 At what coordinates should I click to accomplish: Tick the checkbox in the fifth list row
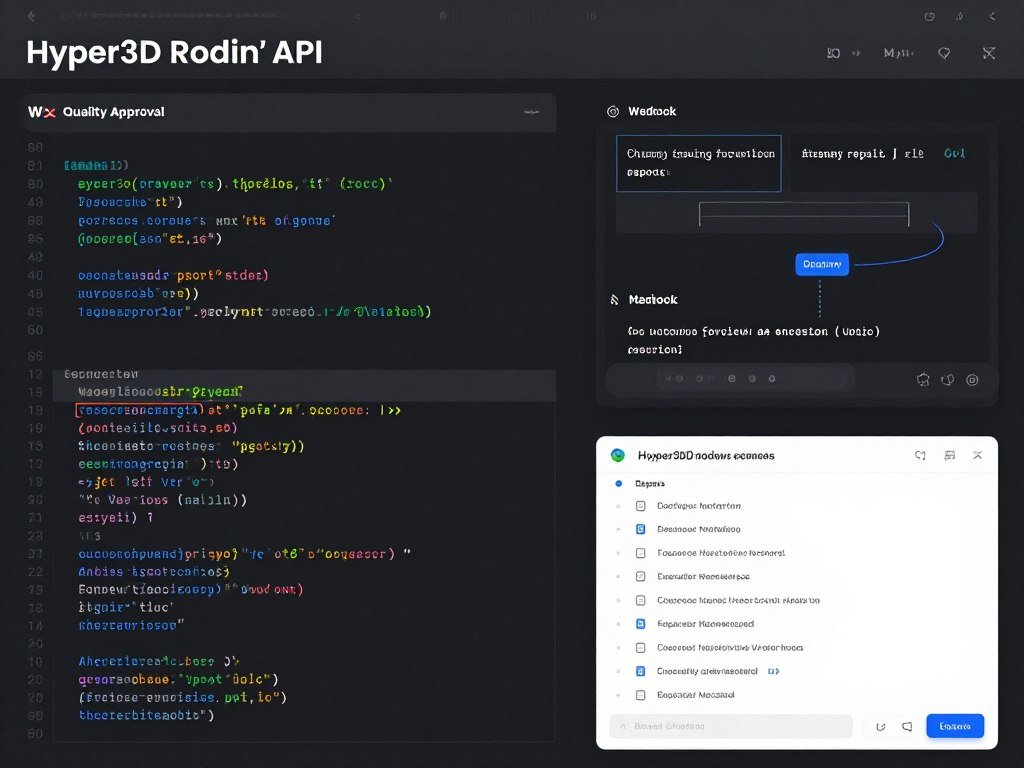click(x=641, y=600)
